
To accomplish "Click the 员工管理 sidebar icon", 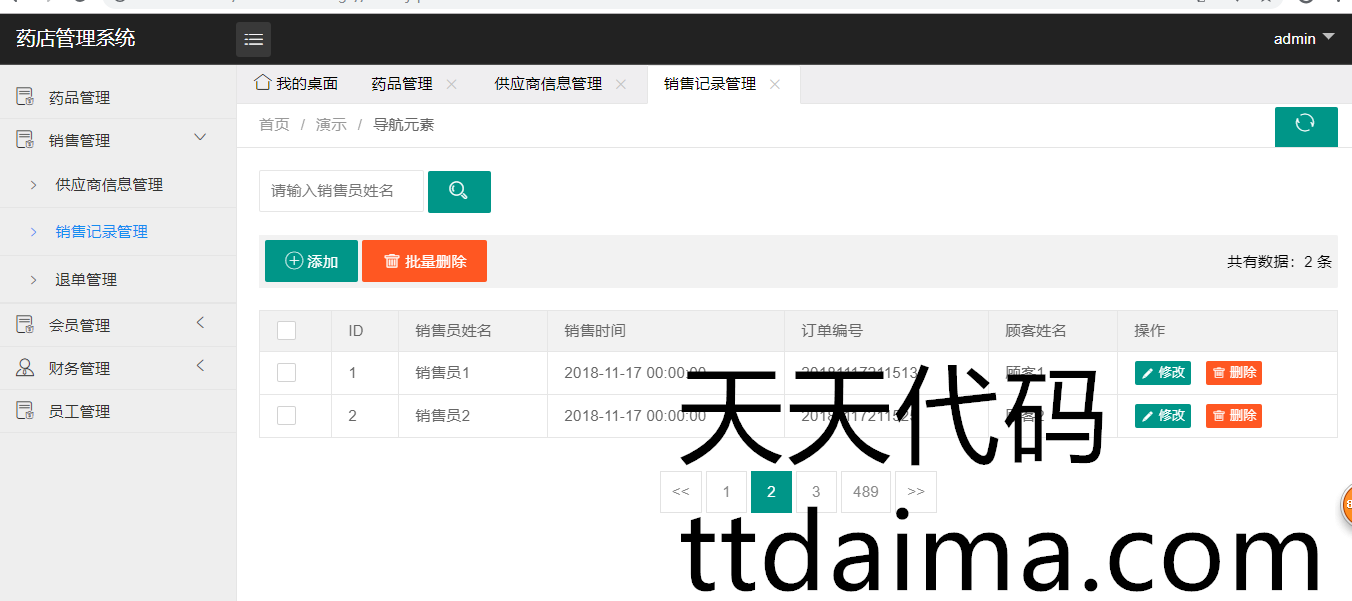I will pyautogui.click(x=25, y=411).
